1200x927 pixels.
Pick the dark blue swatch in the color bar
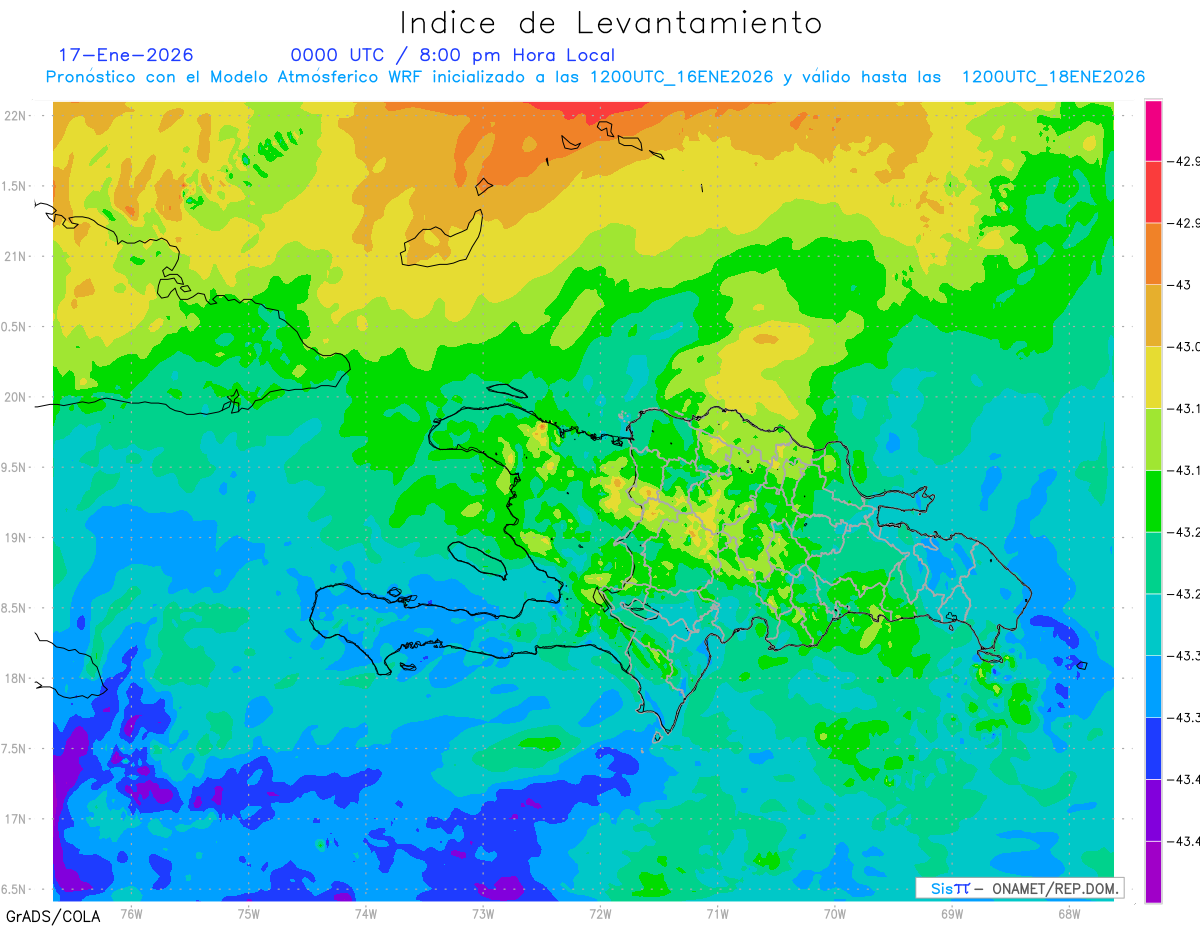(1153, 748)
